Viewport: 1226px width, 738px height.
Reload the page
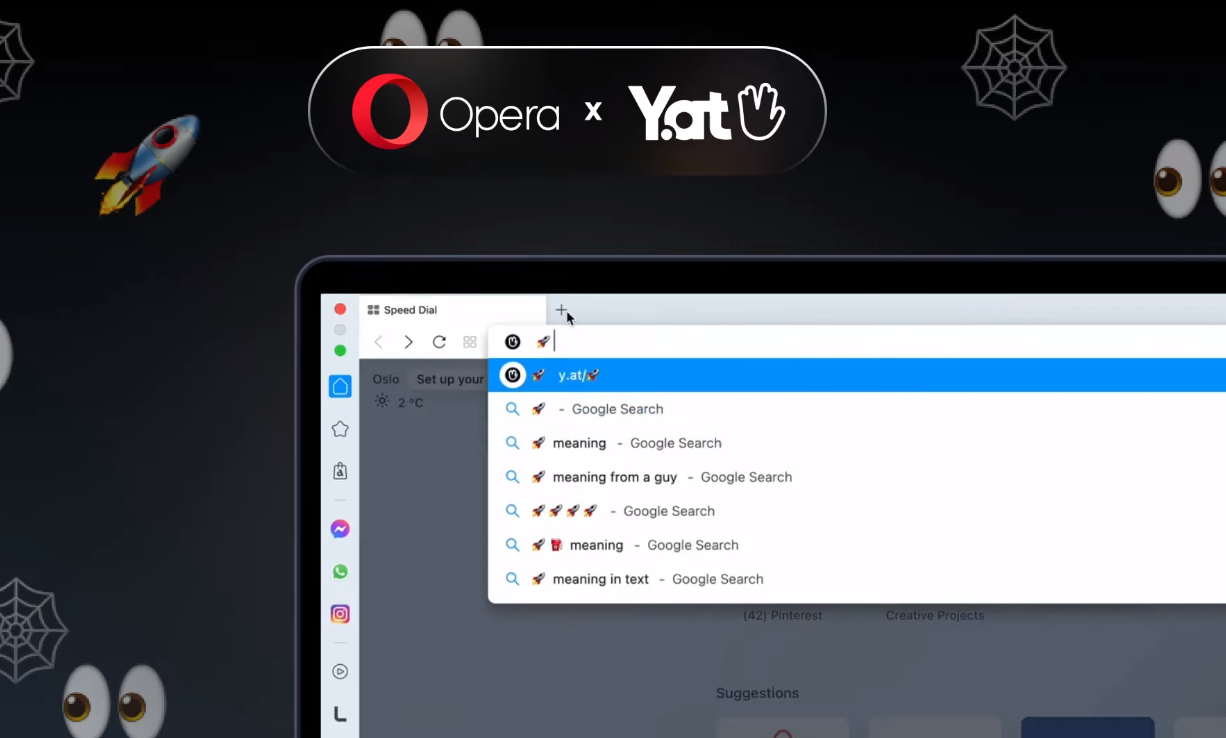439,342
